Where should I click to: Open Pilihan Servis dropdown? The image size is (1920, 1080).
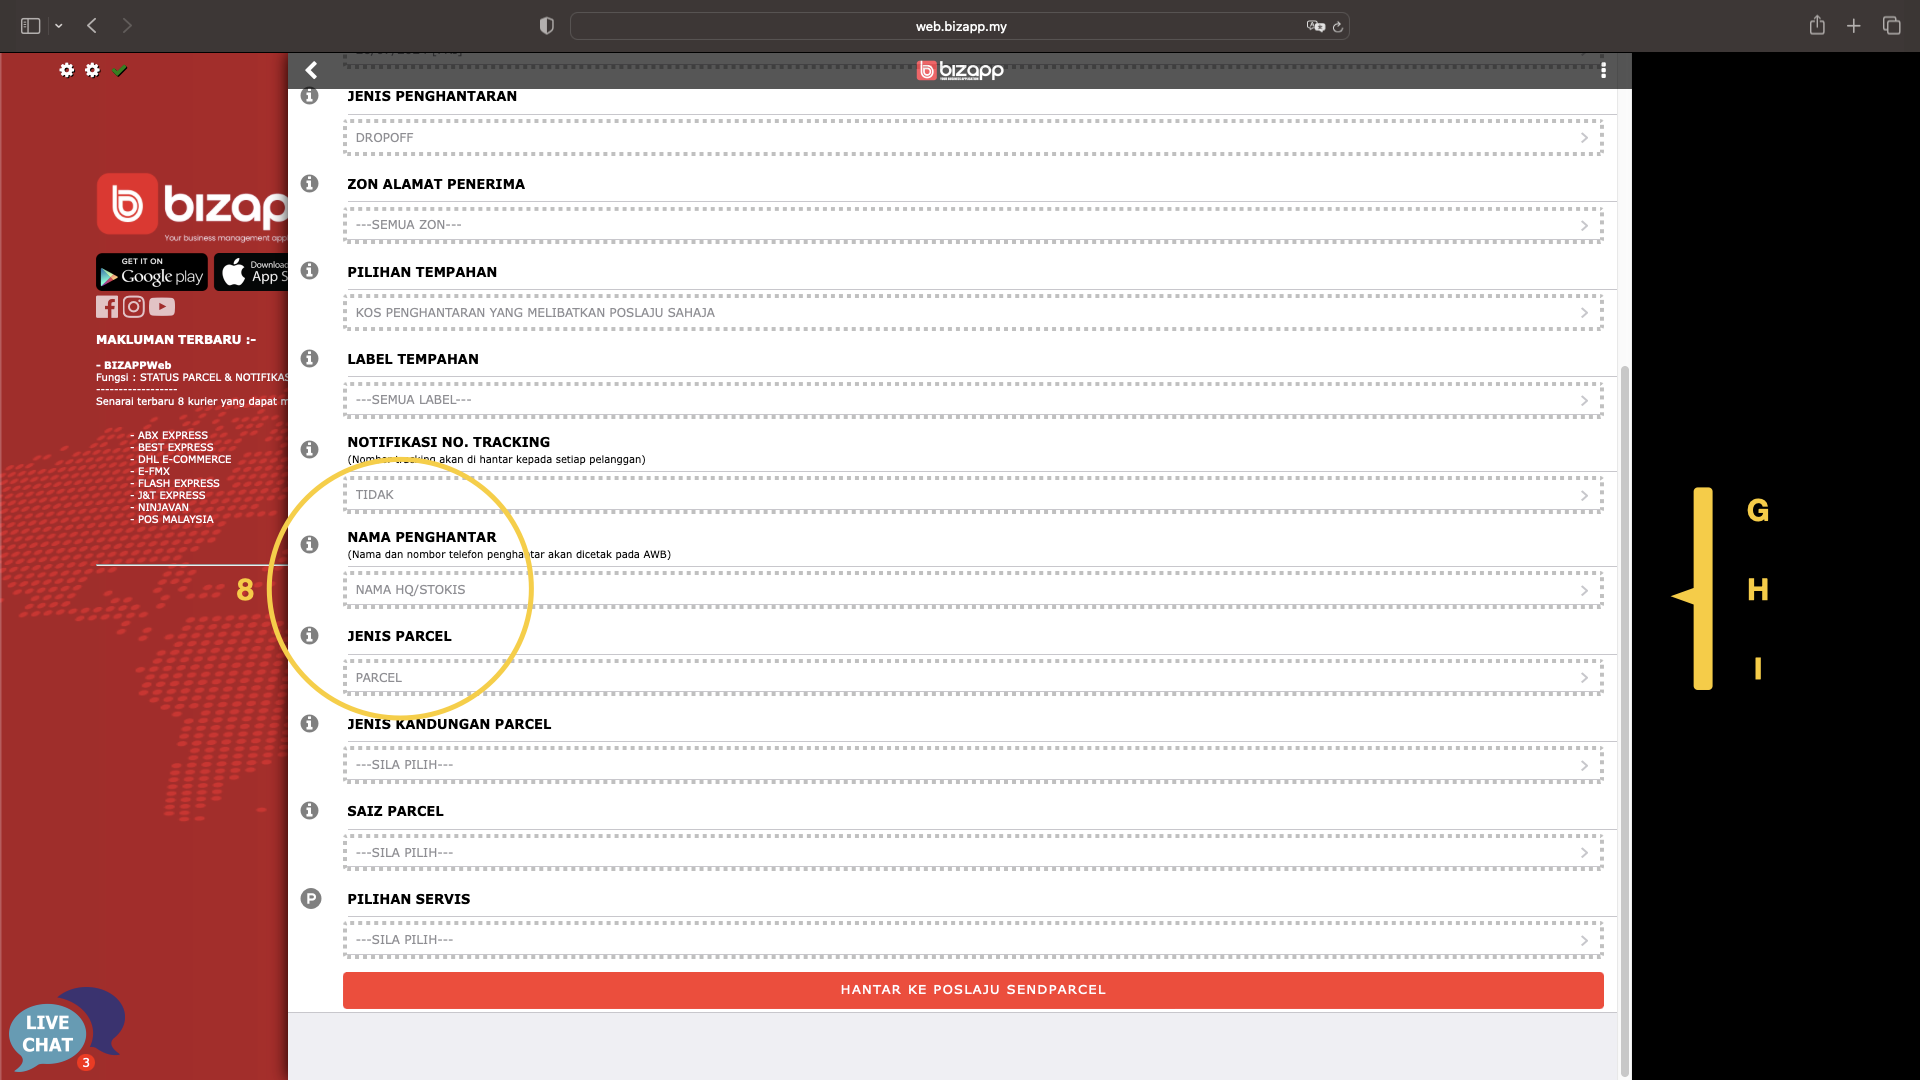point(973,940)
